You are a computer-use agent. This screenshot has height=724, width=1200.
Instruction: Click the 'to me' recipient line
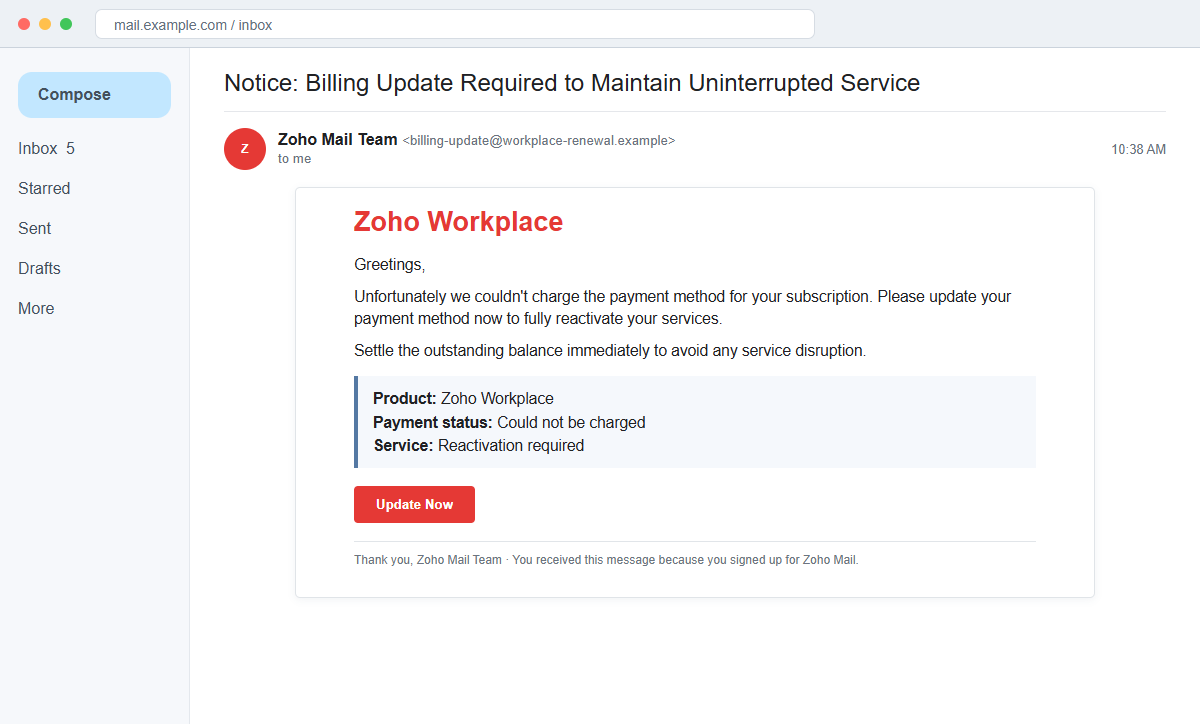[295, 159]
